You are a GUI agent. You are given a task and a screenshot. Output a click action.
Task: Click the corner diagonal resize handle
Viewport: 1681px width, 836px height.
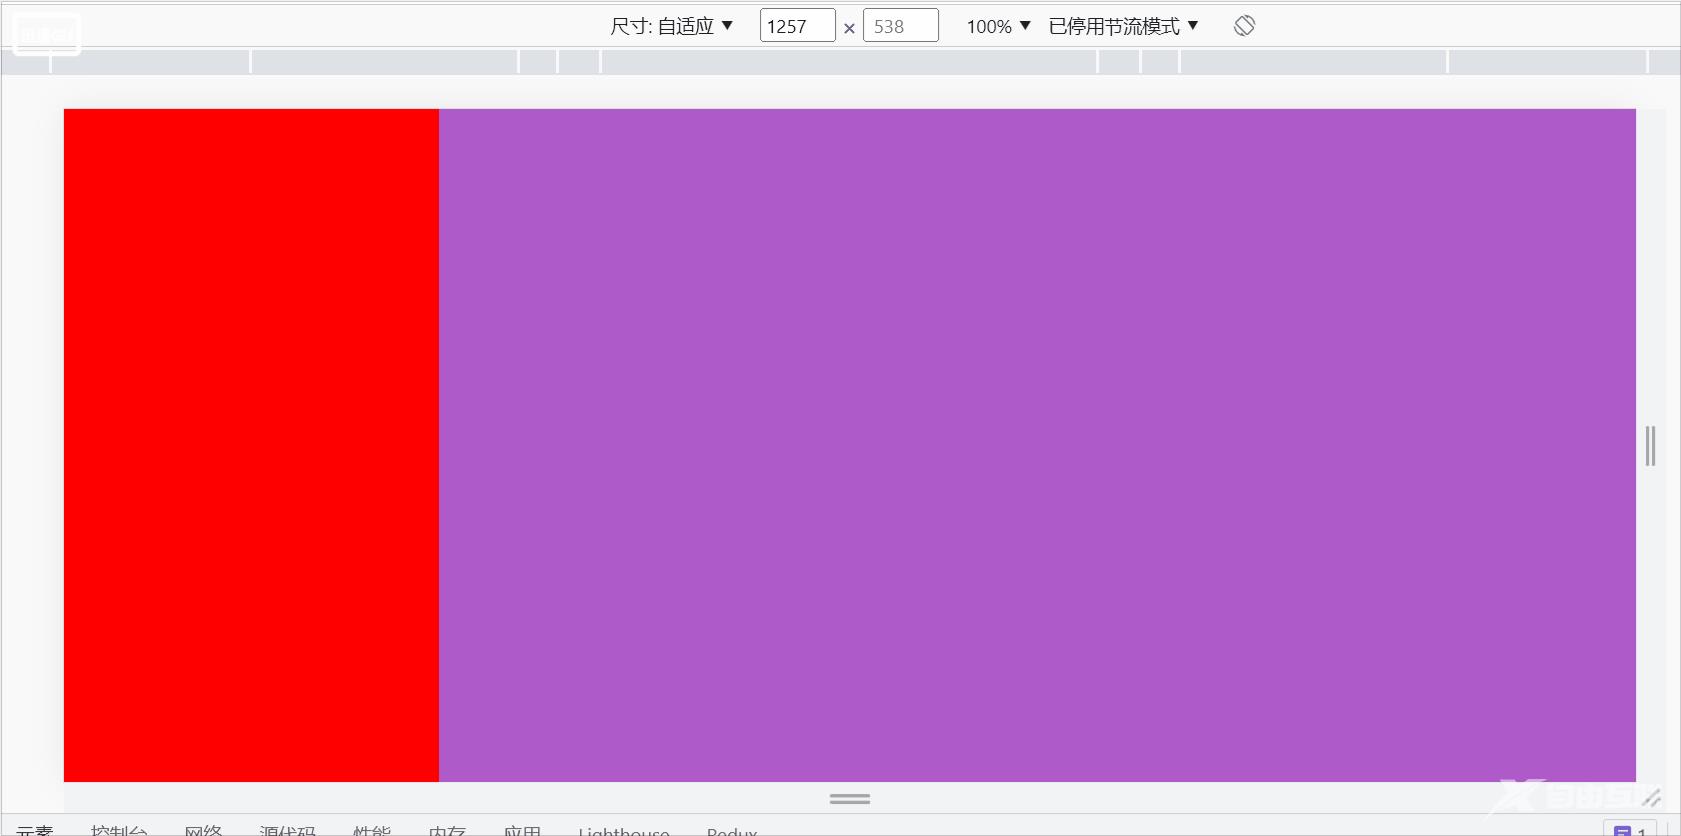point(1651,798)
